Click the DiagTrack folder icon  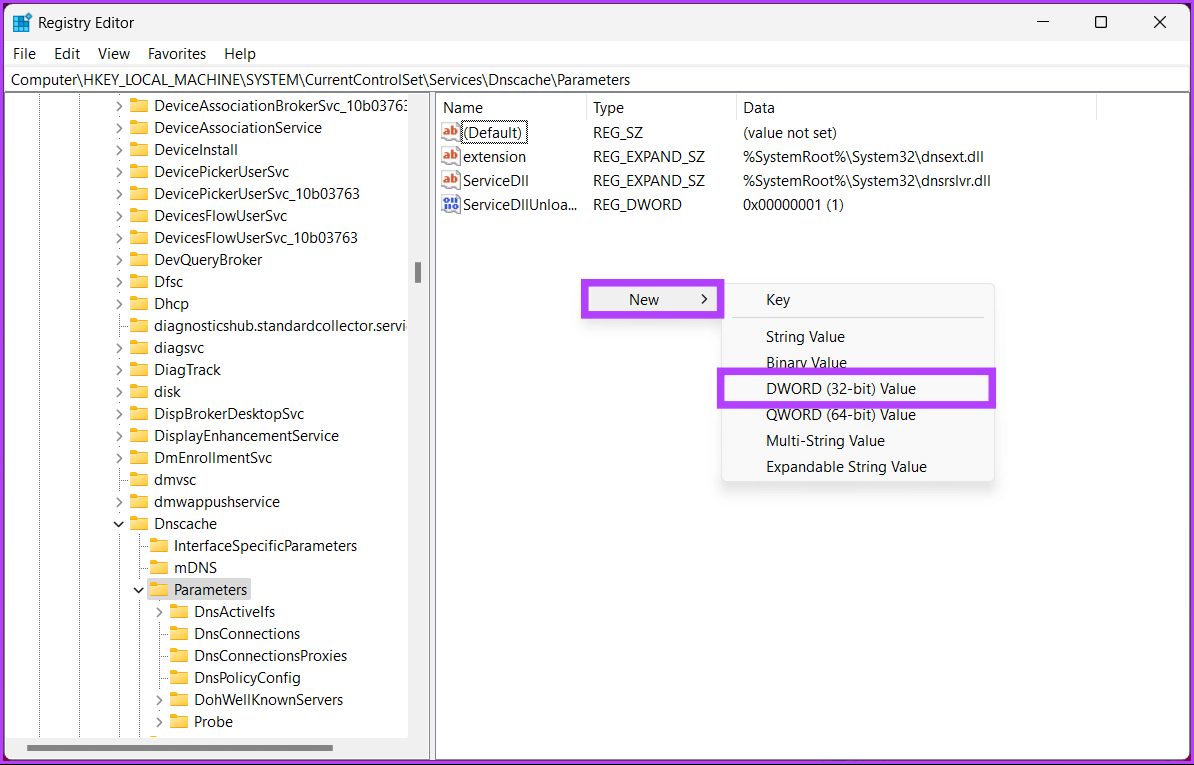click(139, 370)
